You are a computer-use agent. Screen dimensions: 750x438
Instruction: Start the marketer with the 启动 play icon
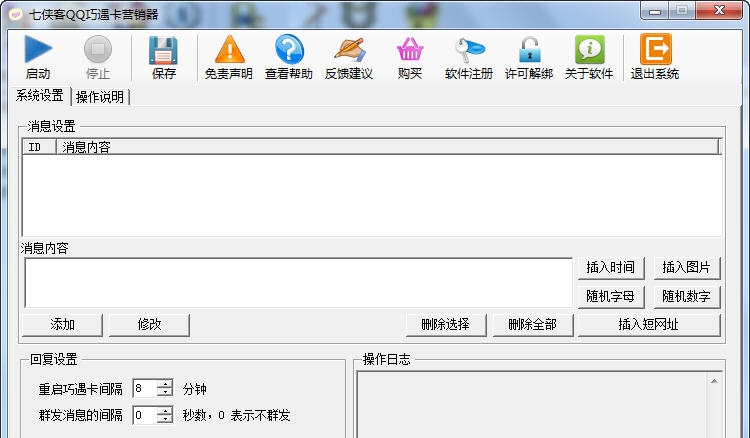tap(38, 49)
